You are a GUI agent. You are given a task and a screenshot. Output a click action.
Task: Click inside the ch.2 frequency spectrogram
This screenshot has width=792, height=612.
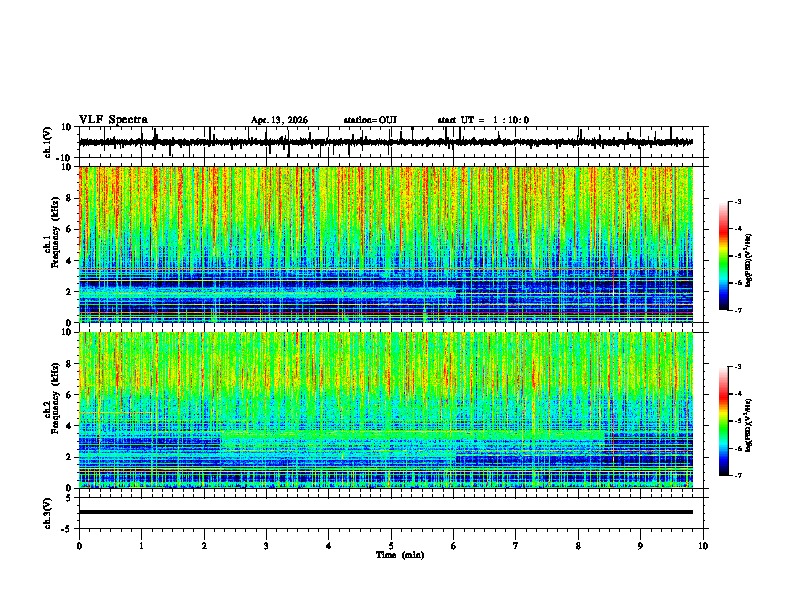pyautogui.click(x=386, y=410)
